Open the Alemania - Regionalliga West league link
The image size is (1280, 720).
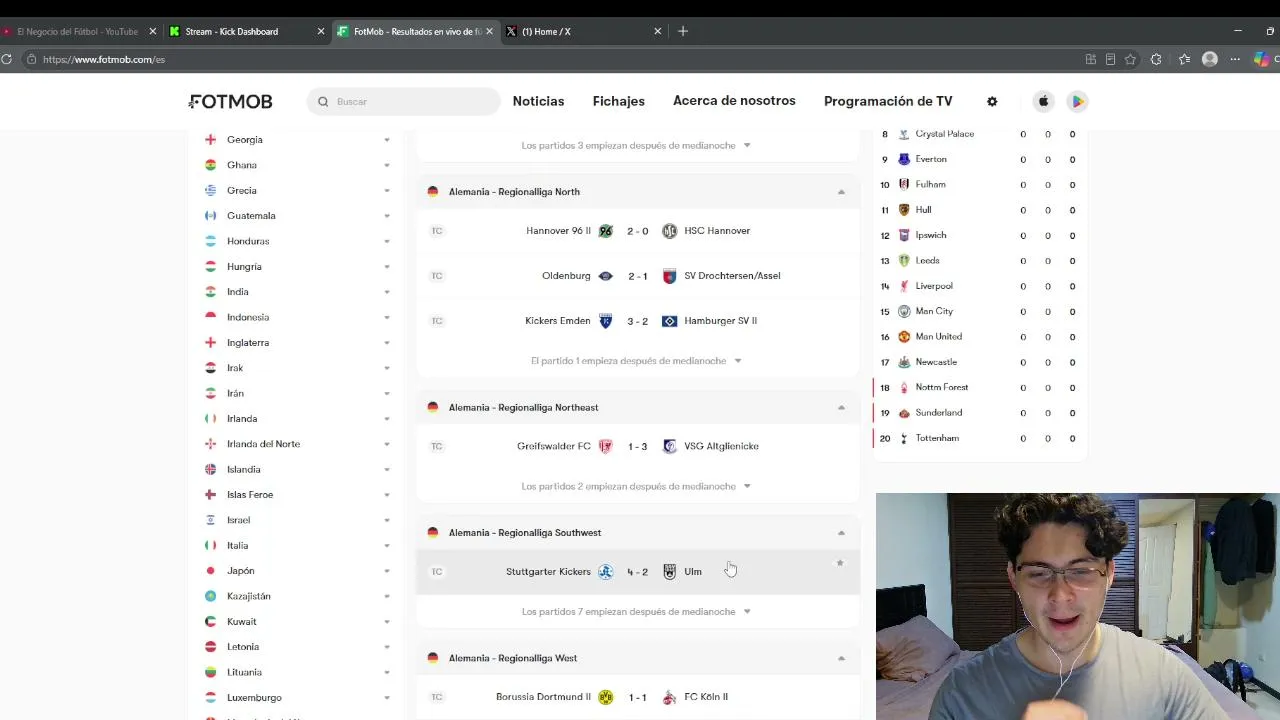coord(513,658)
